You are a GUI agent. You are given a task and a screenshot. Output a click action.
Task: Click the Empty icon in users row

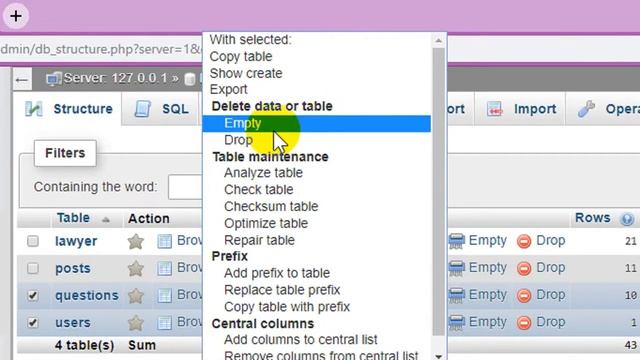point(457,322)
